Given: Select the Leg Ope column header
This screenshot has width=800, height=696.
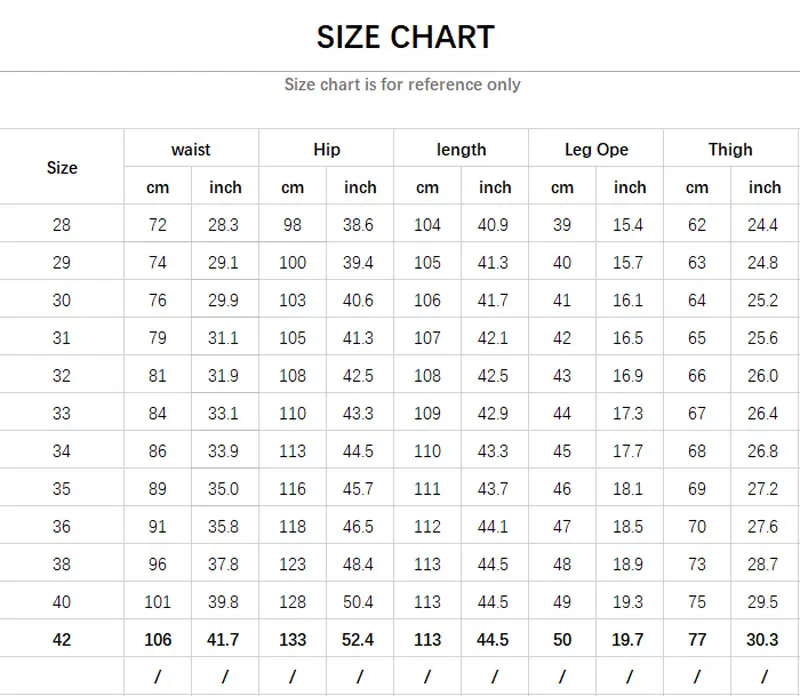Looking at the screenshot, I should (596, 149).
